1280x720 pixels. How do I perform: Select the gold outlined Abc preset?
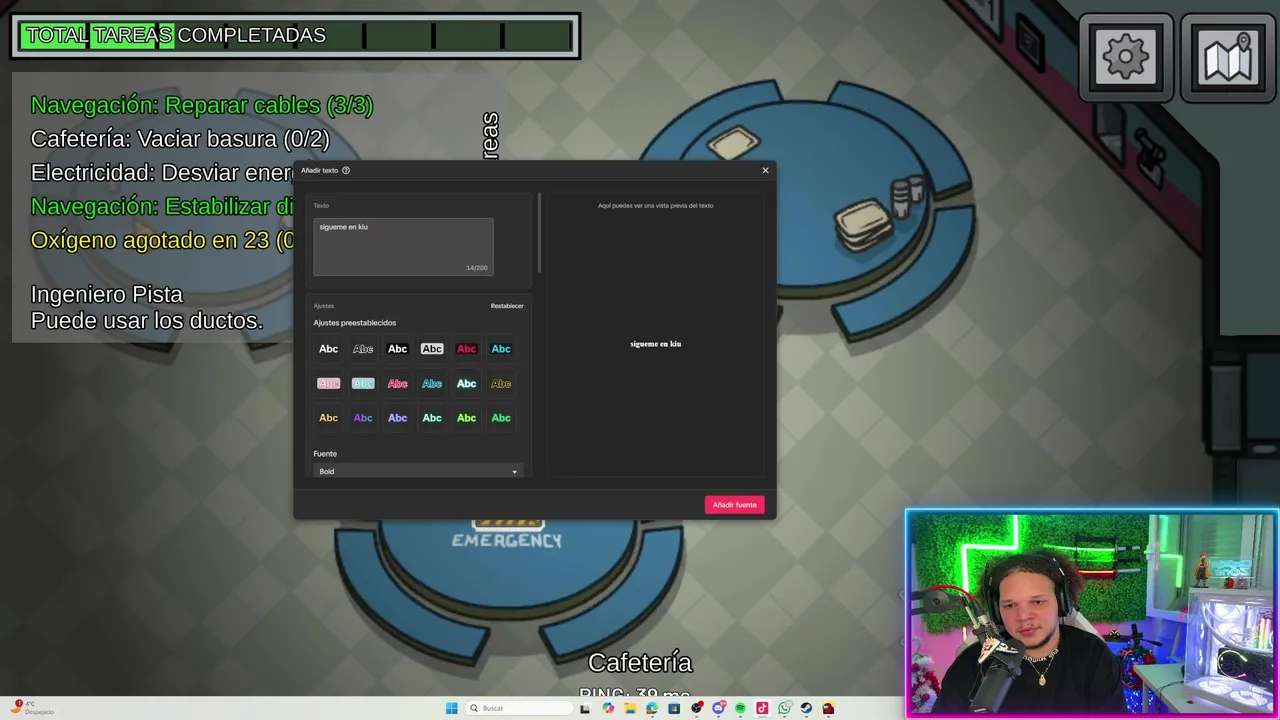point(501,383)
